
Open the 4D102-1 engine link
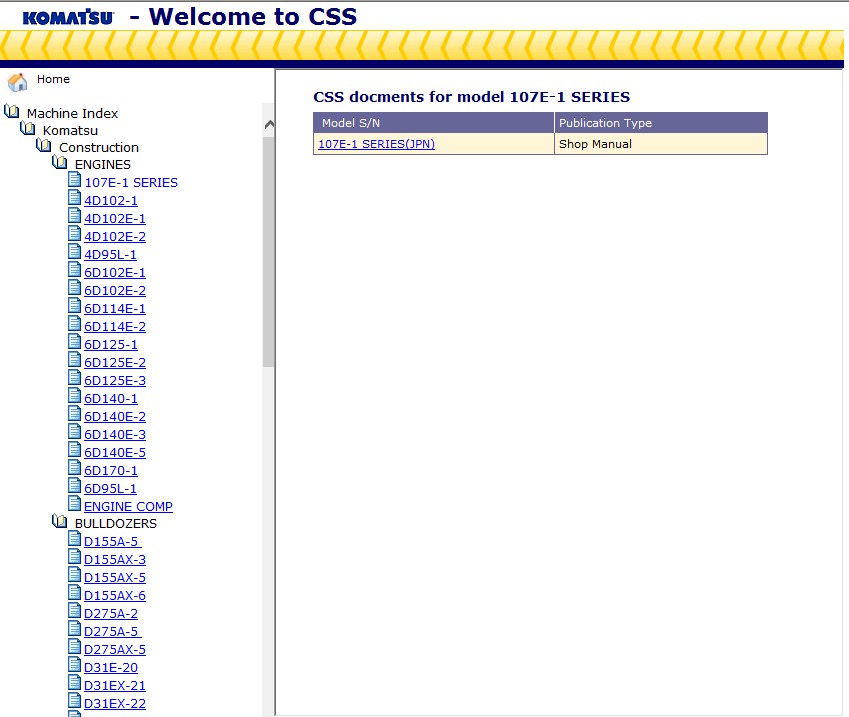point(111,200)
